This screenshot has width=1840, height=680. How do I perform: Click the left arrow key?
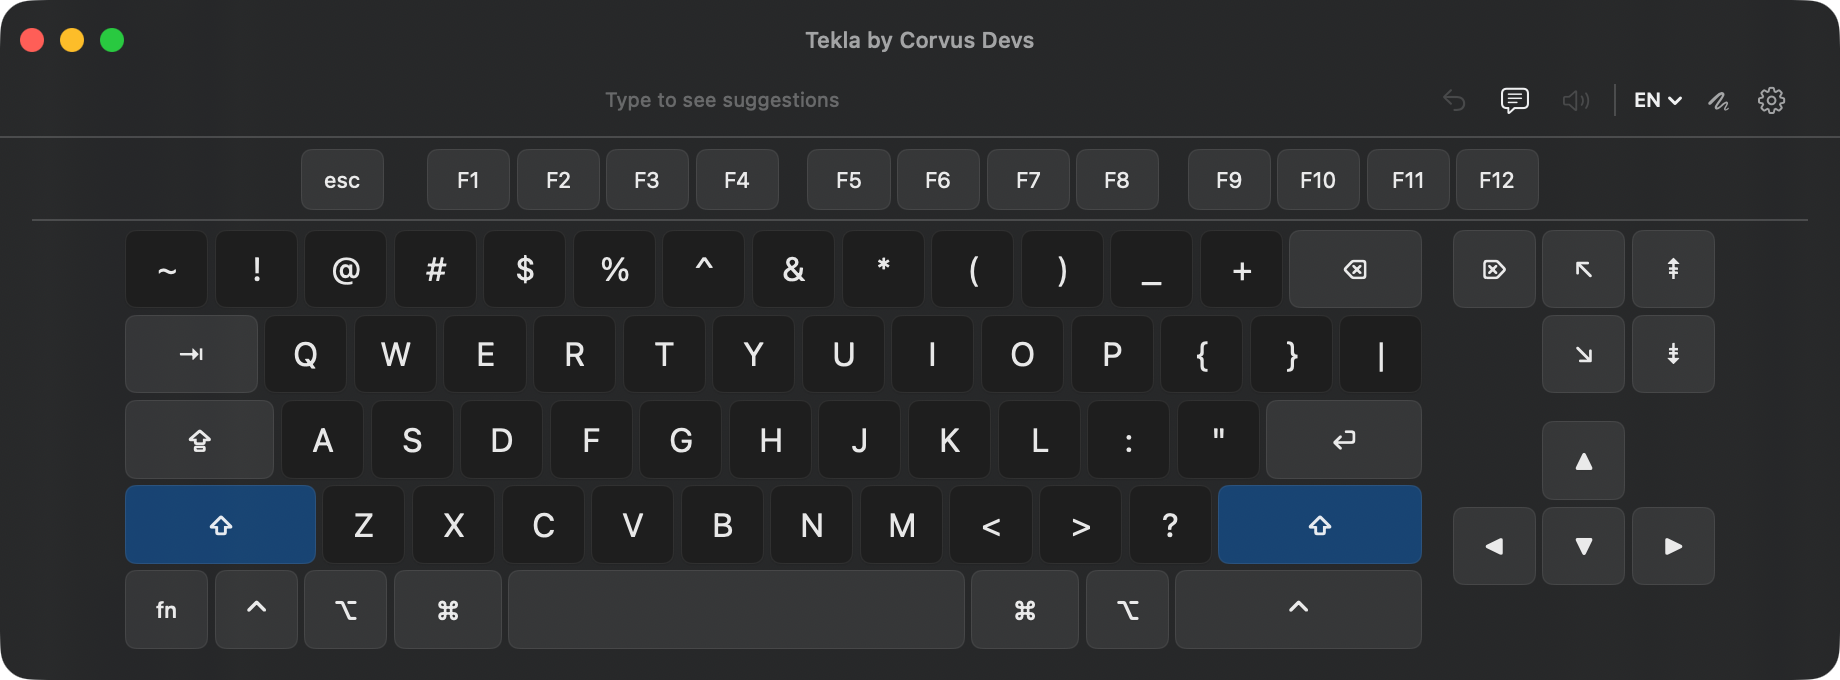(x=1494, y=546)
